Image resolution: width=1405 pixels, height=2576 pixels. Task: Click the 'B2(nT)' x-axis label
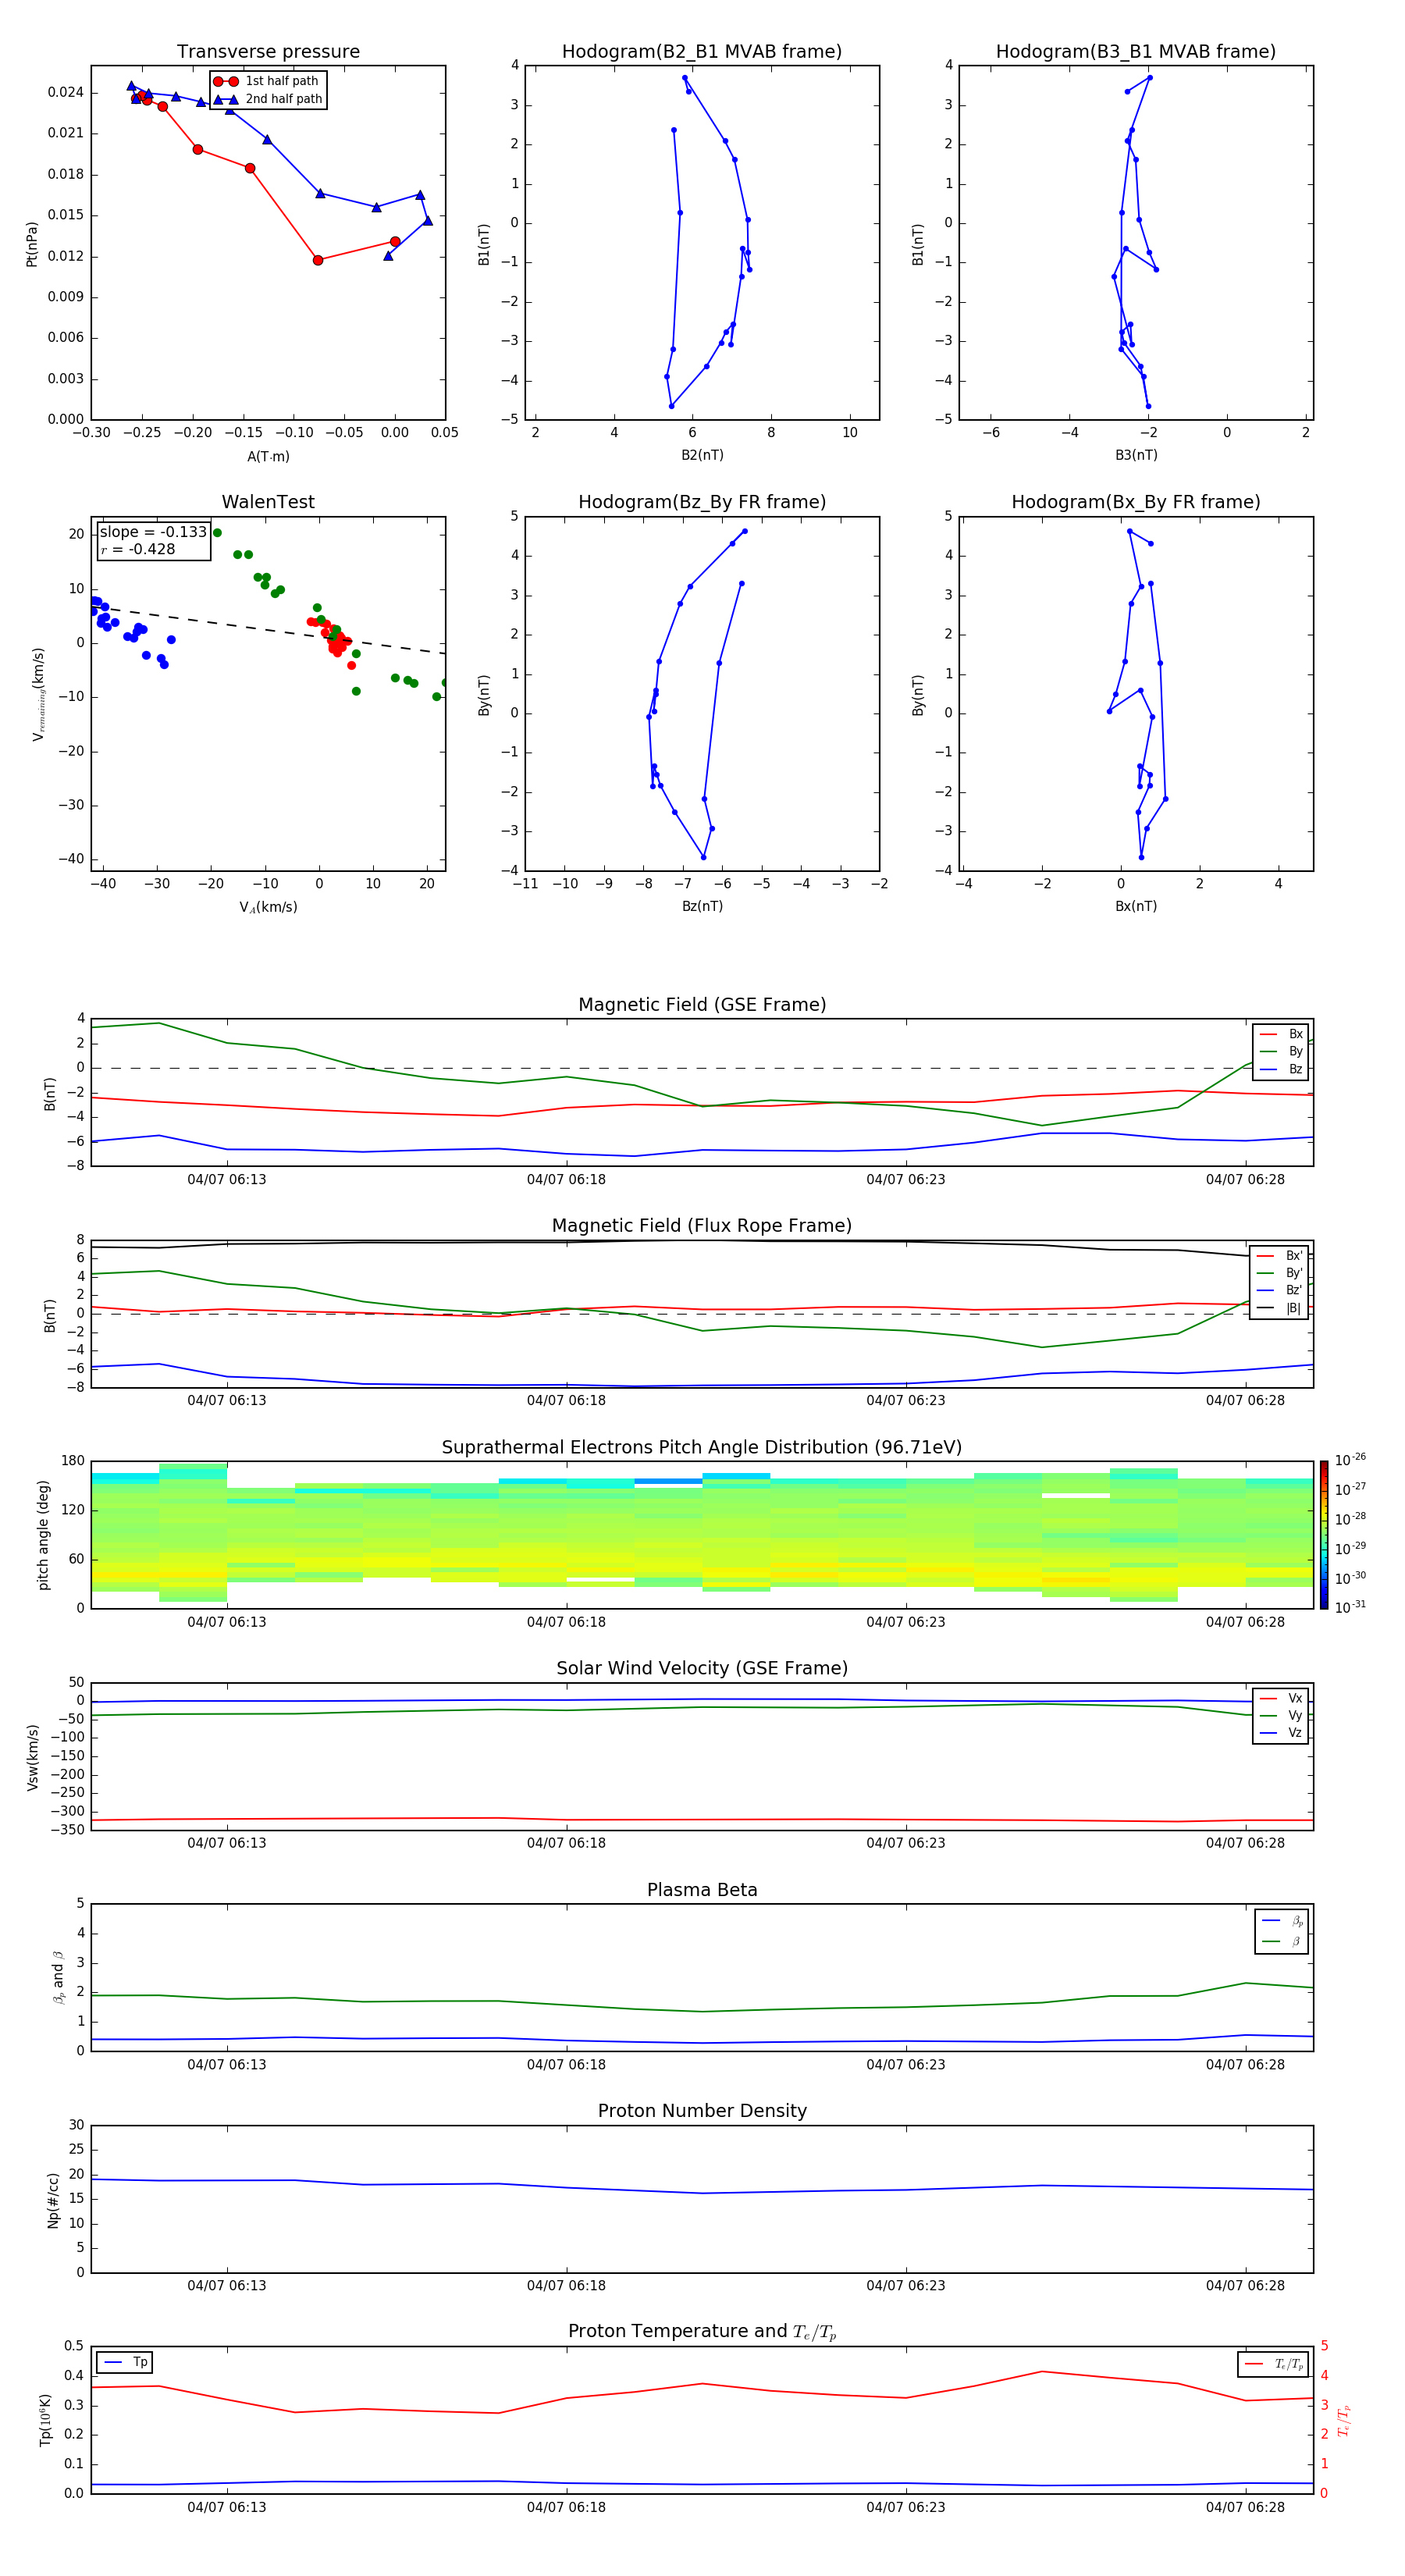click(x=702, y=455)
